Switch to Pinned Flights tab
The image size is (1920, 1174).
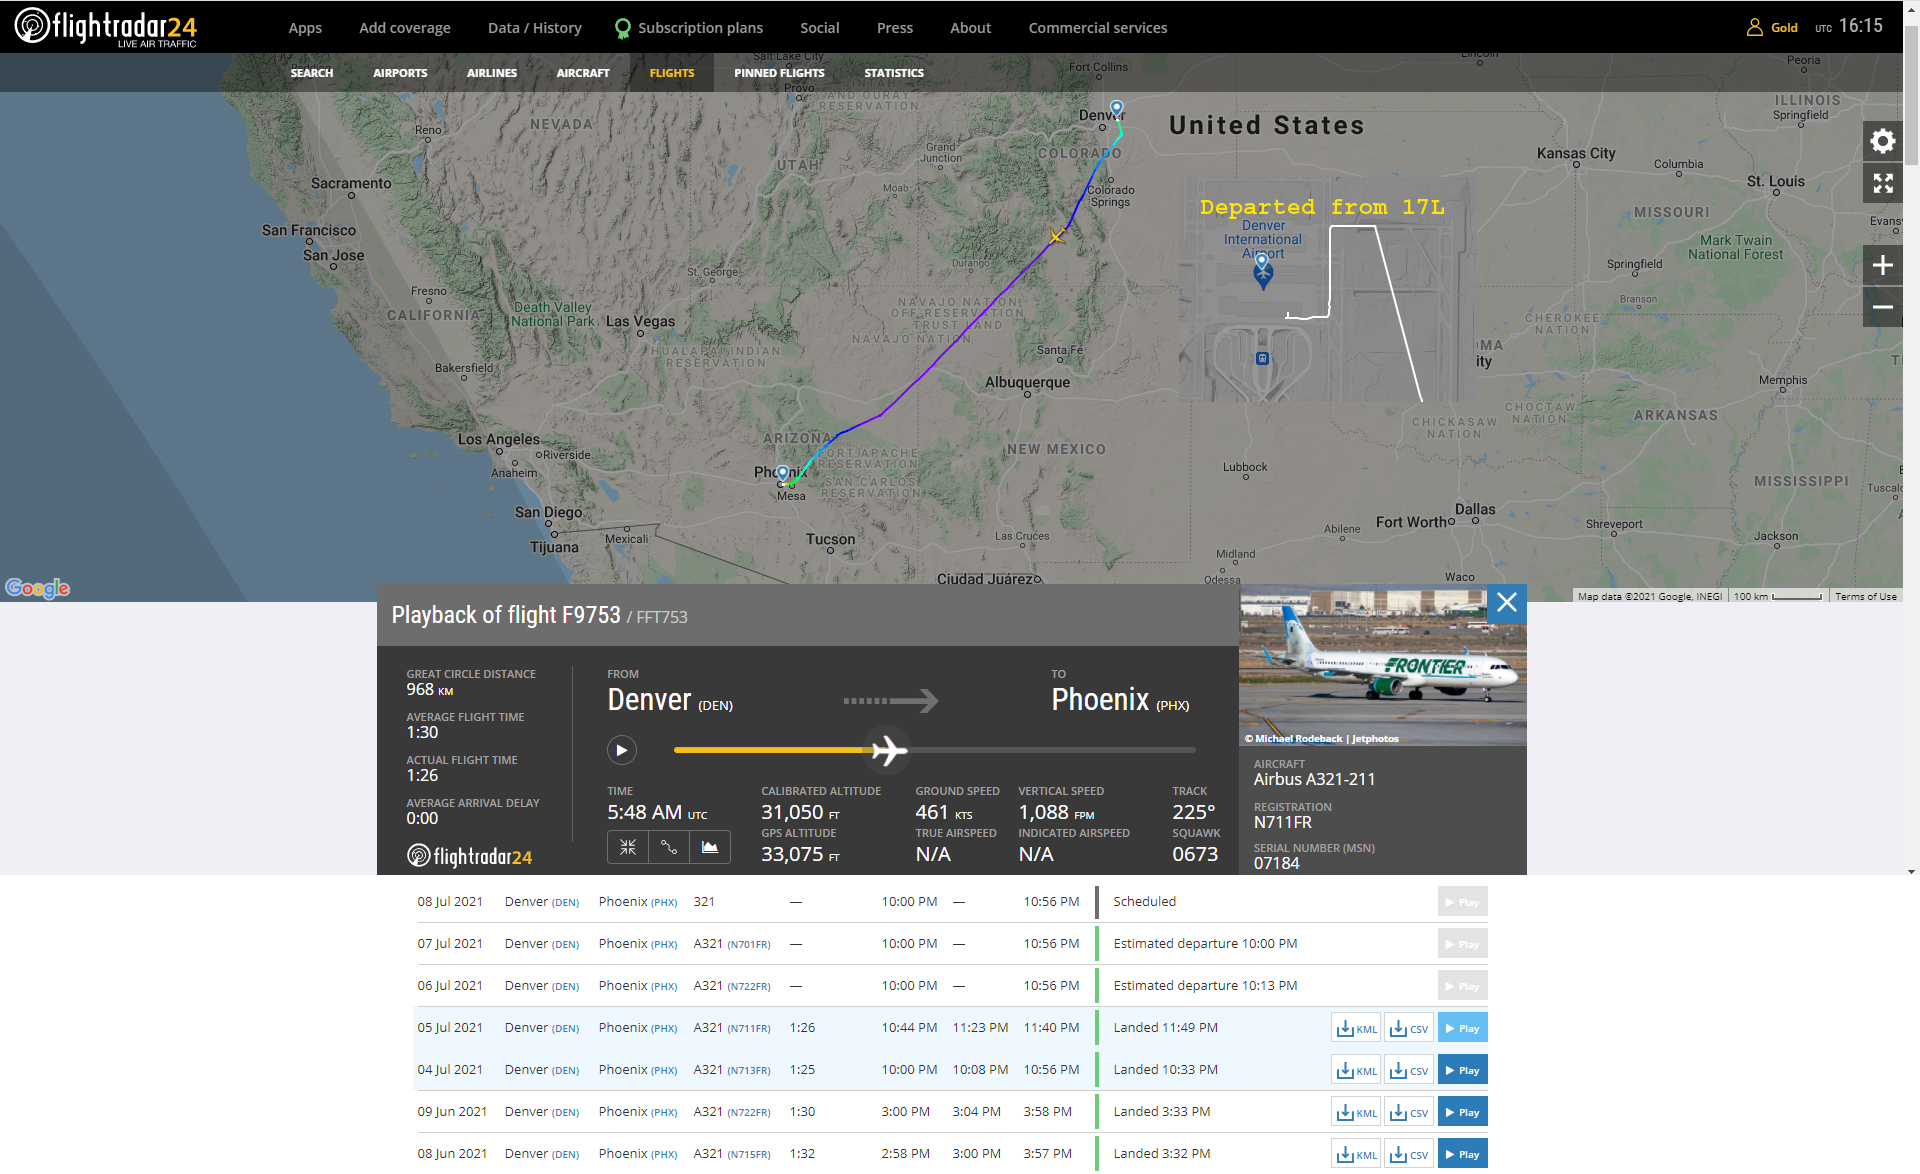(779, 73)
